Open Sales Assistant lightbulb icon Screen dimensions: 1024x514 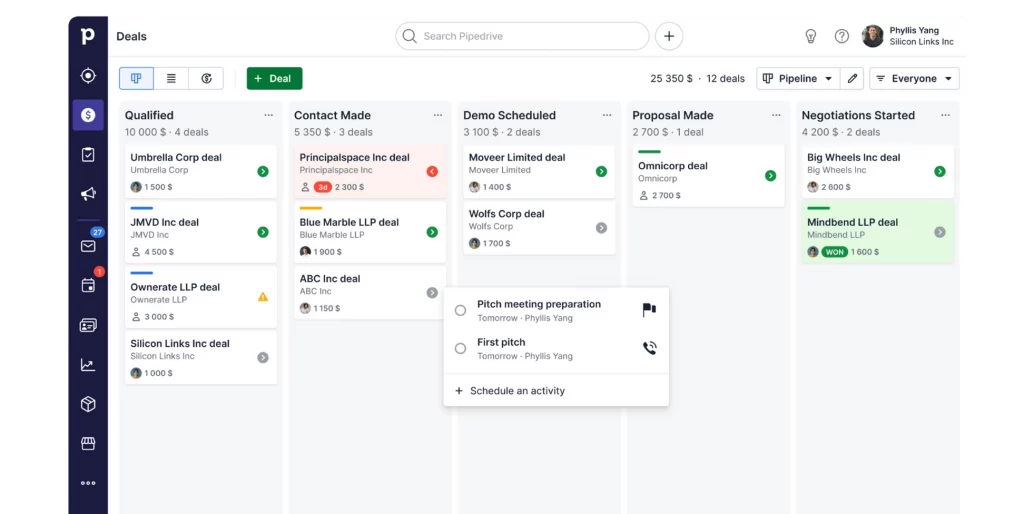coord(810,36)
